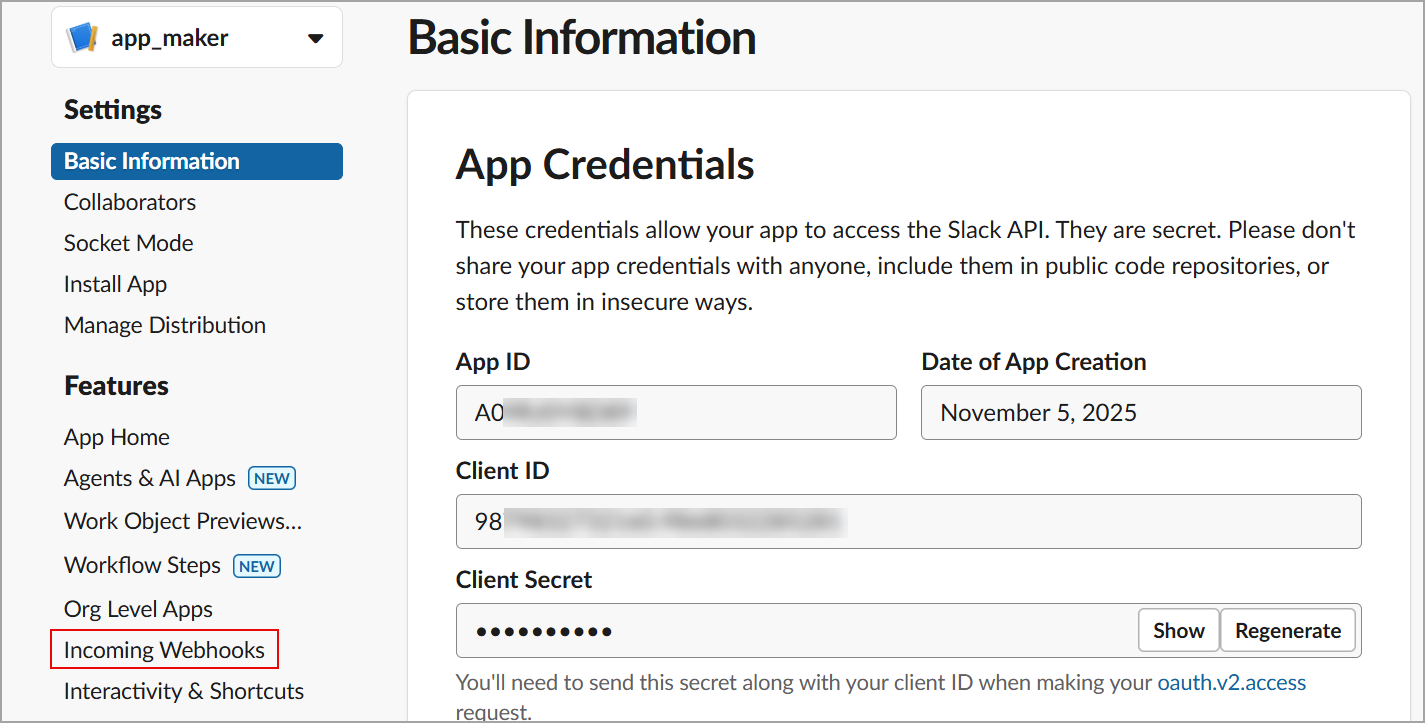
Task: Open Interactivity & Shortcuts page
Action: click(x=184, y=691)
